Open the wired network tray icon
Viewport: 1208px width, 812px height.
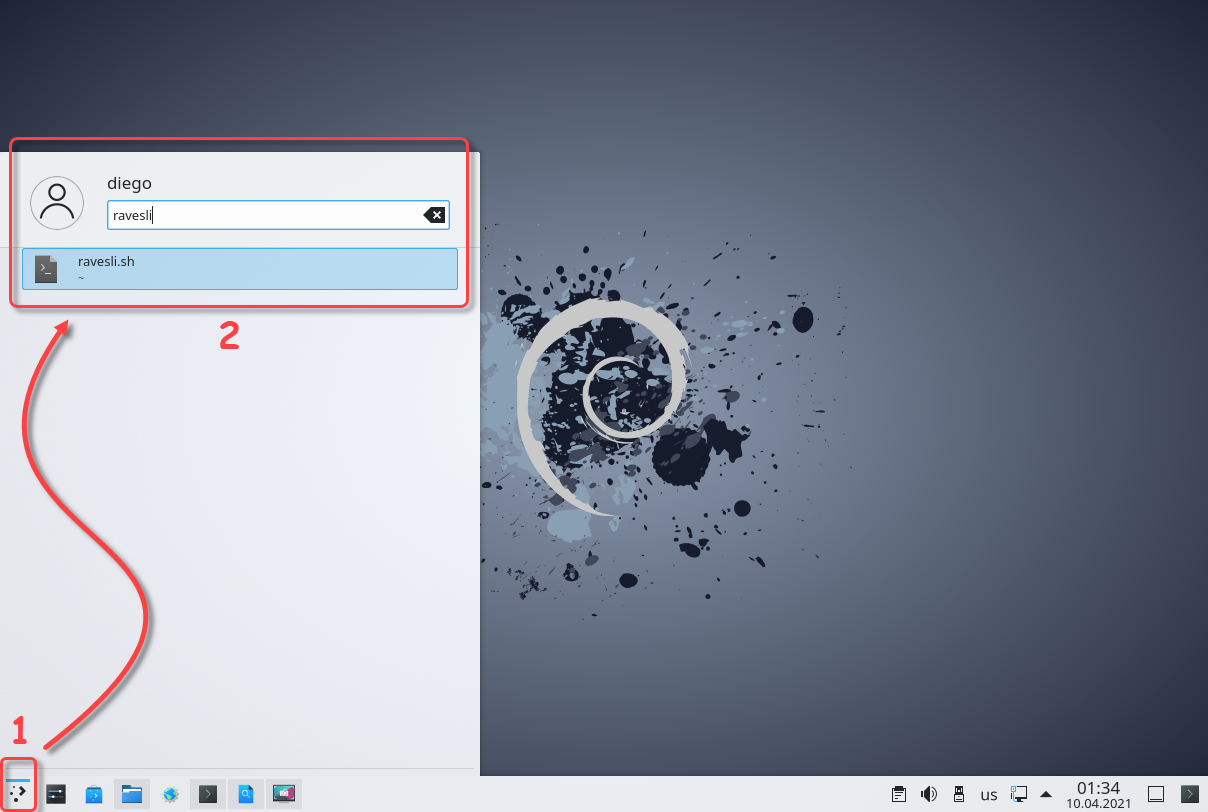(x=1019, y=795)
